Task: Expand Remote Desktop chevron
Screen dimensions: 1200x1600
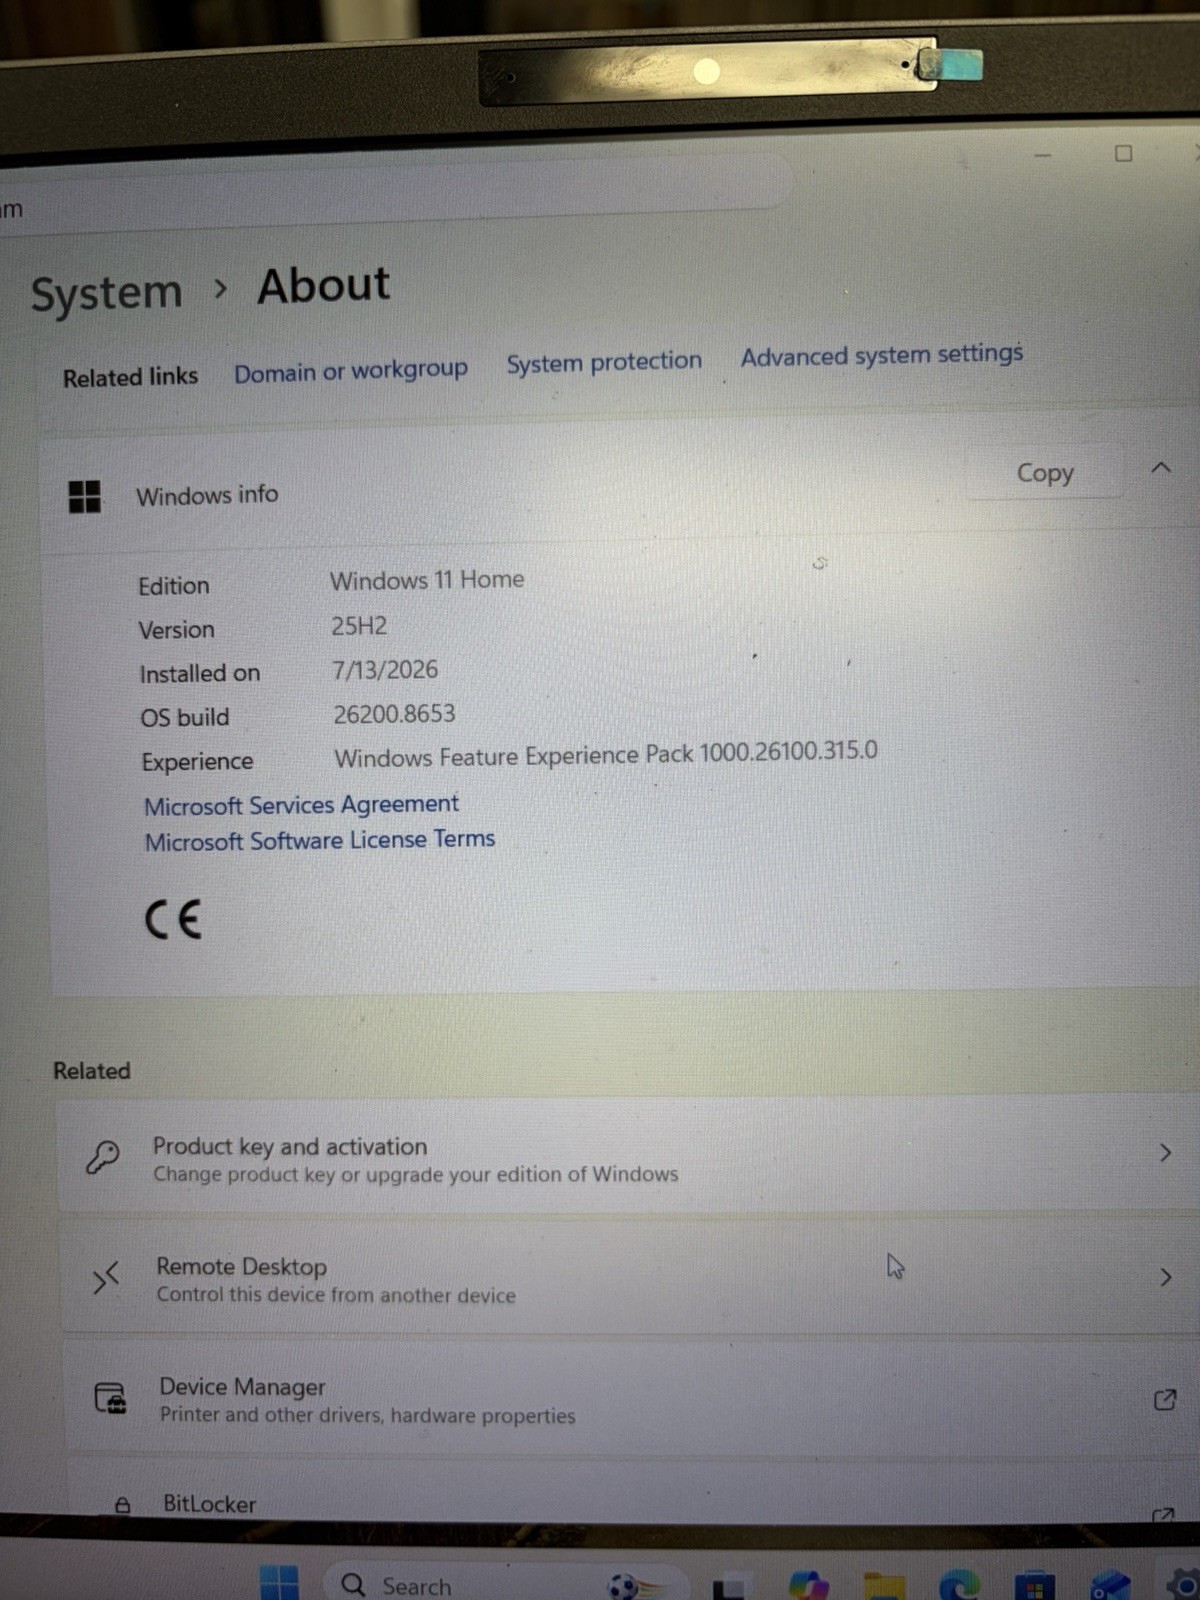Action: [1166, 1277]
